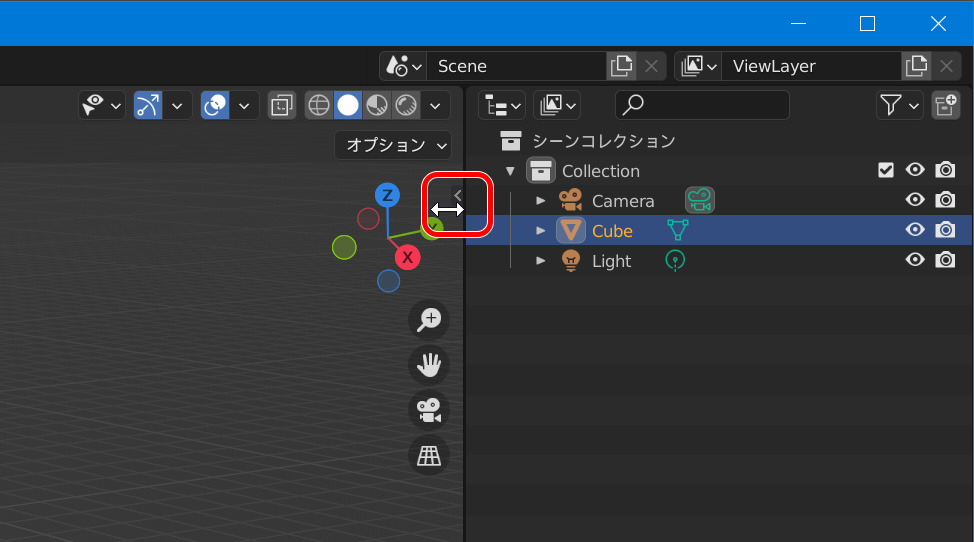
Task: Disable Cube in renders
Action: (945, 229)
